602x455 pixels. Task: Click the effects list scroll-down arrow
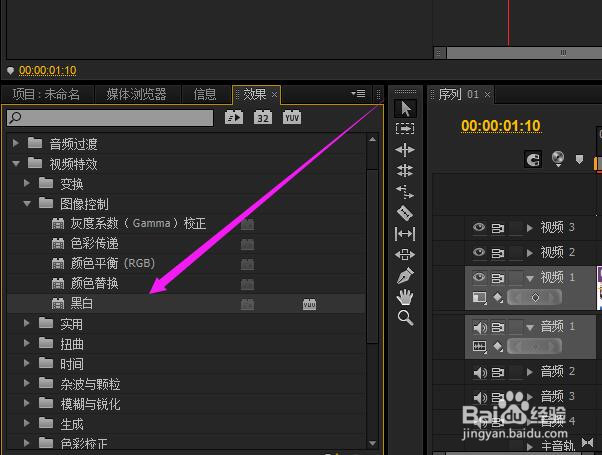coord(372,443)
